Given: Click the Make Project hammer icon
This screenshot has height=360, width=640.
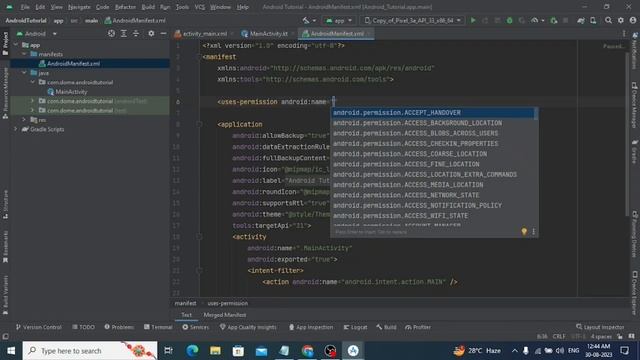Looking at the screenshot, I should 306,20.
